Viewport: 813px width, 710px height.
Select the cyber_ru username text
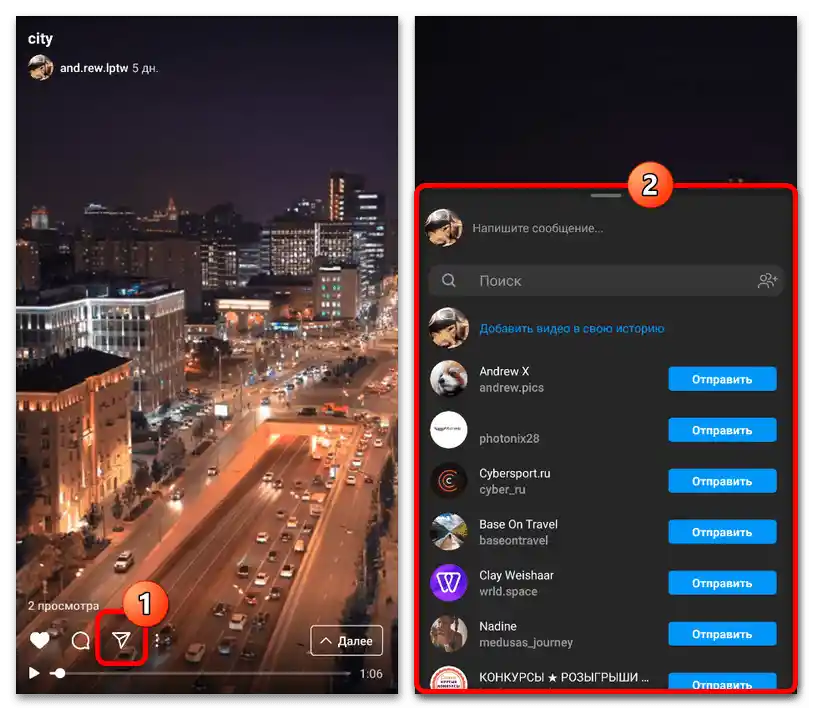[502, 489]
